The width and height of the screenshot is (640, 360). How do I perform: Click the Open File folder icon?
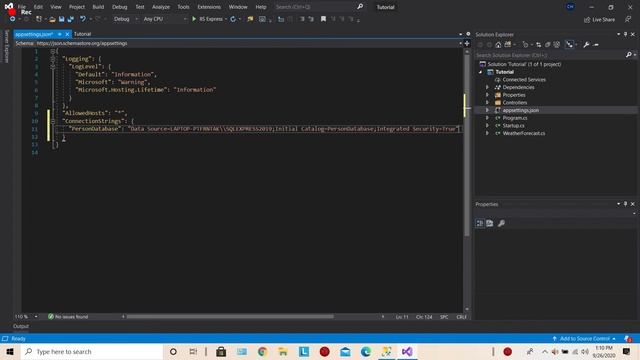tap(52, 19)
